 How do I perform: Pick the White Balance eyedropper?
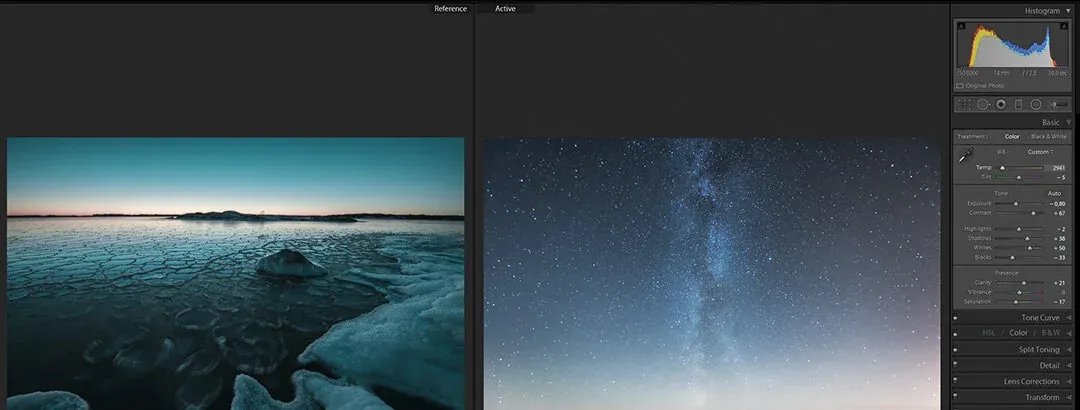pyautogui.click(x=966, y=156)
